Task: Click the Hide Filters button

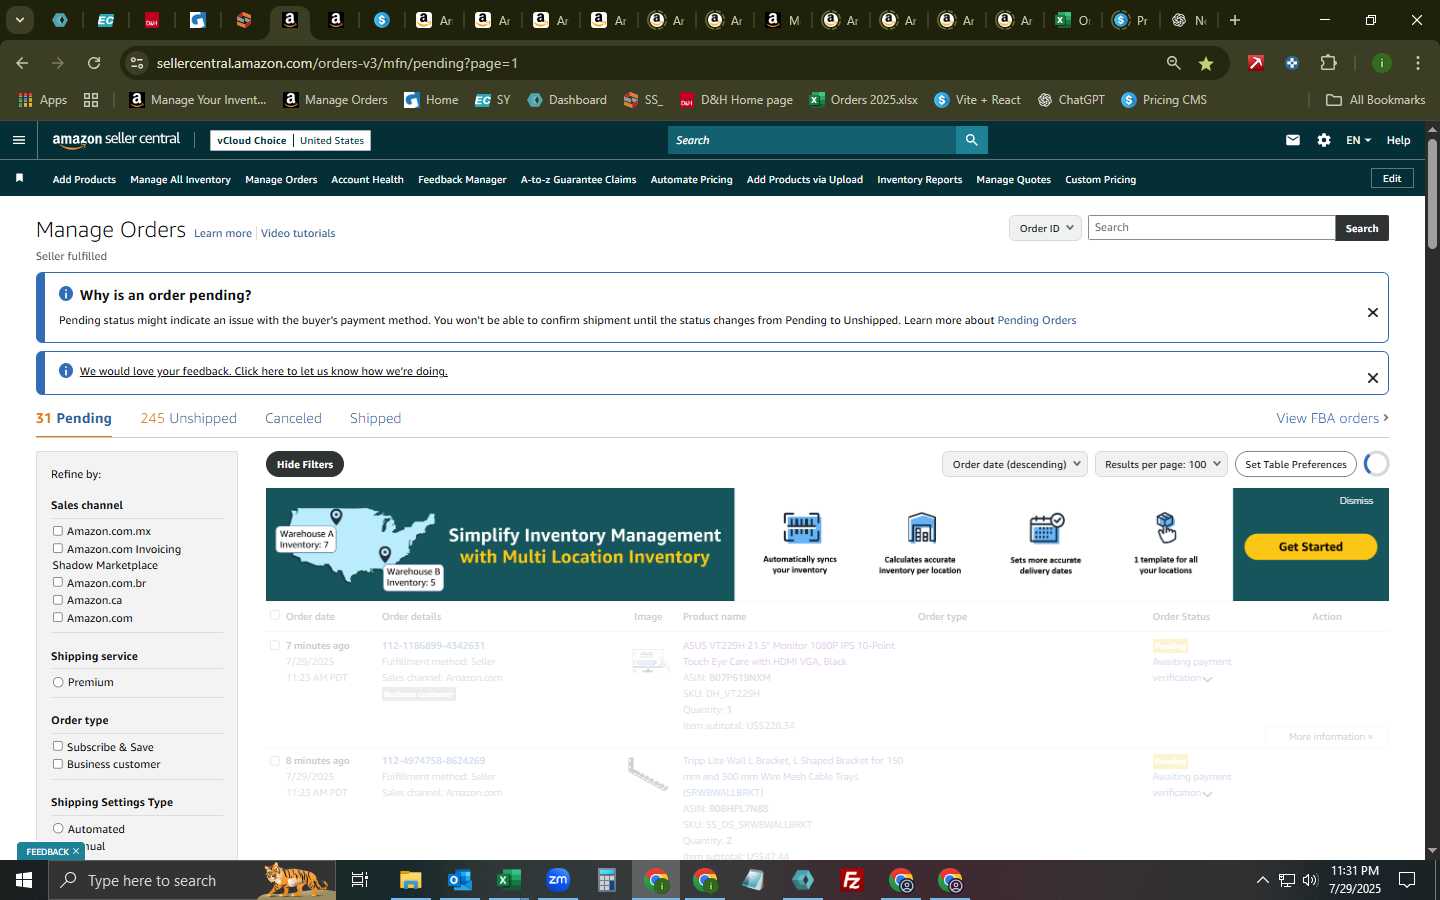Action: point(305,464)
